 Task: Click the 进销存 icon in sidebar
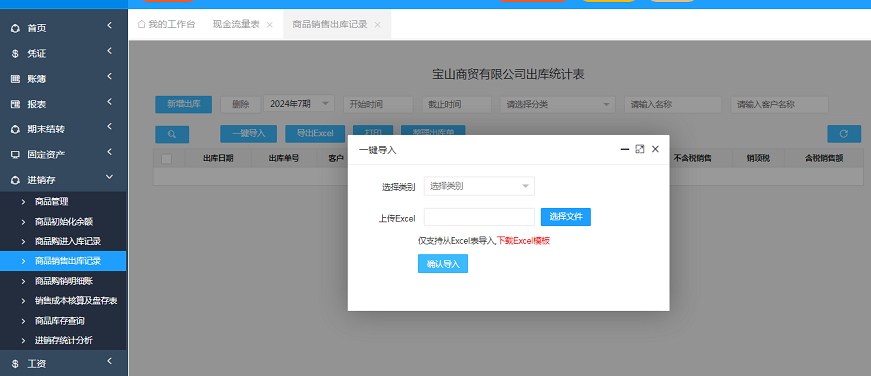tap(16, 180)
